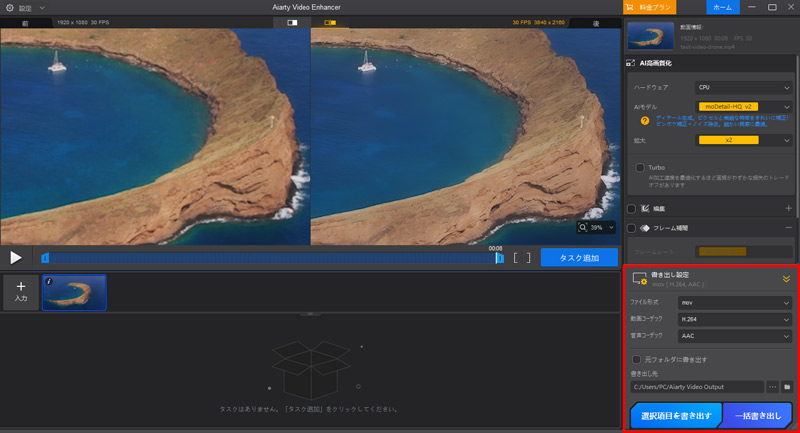Enable the 編集 edit checkbox

pos(631,209)
